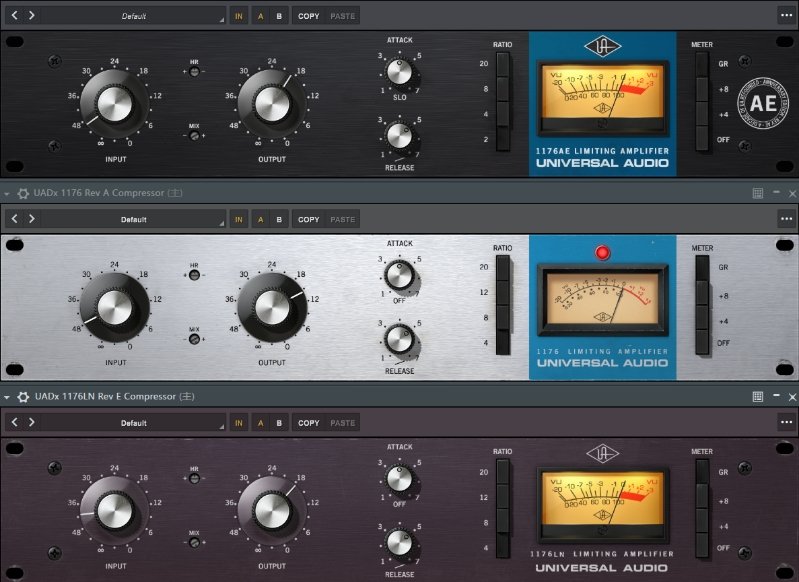Open the 1176LN Rev E three-dot options menu
799x582 pixels.
786,422
